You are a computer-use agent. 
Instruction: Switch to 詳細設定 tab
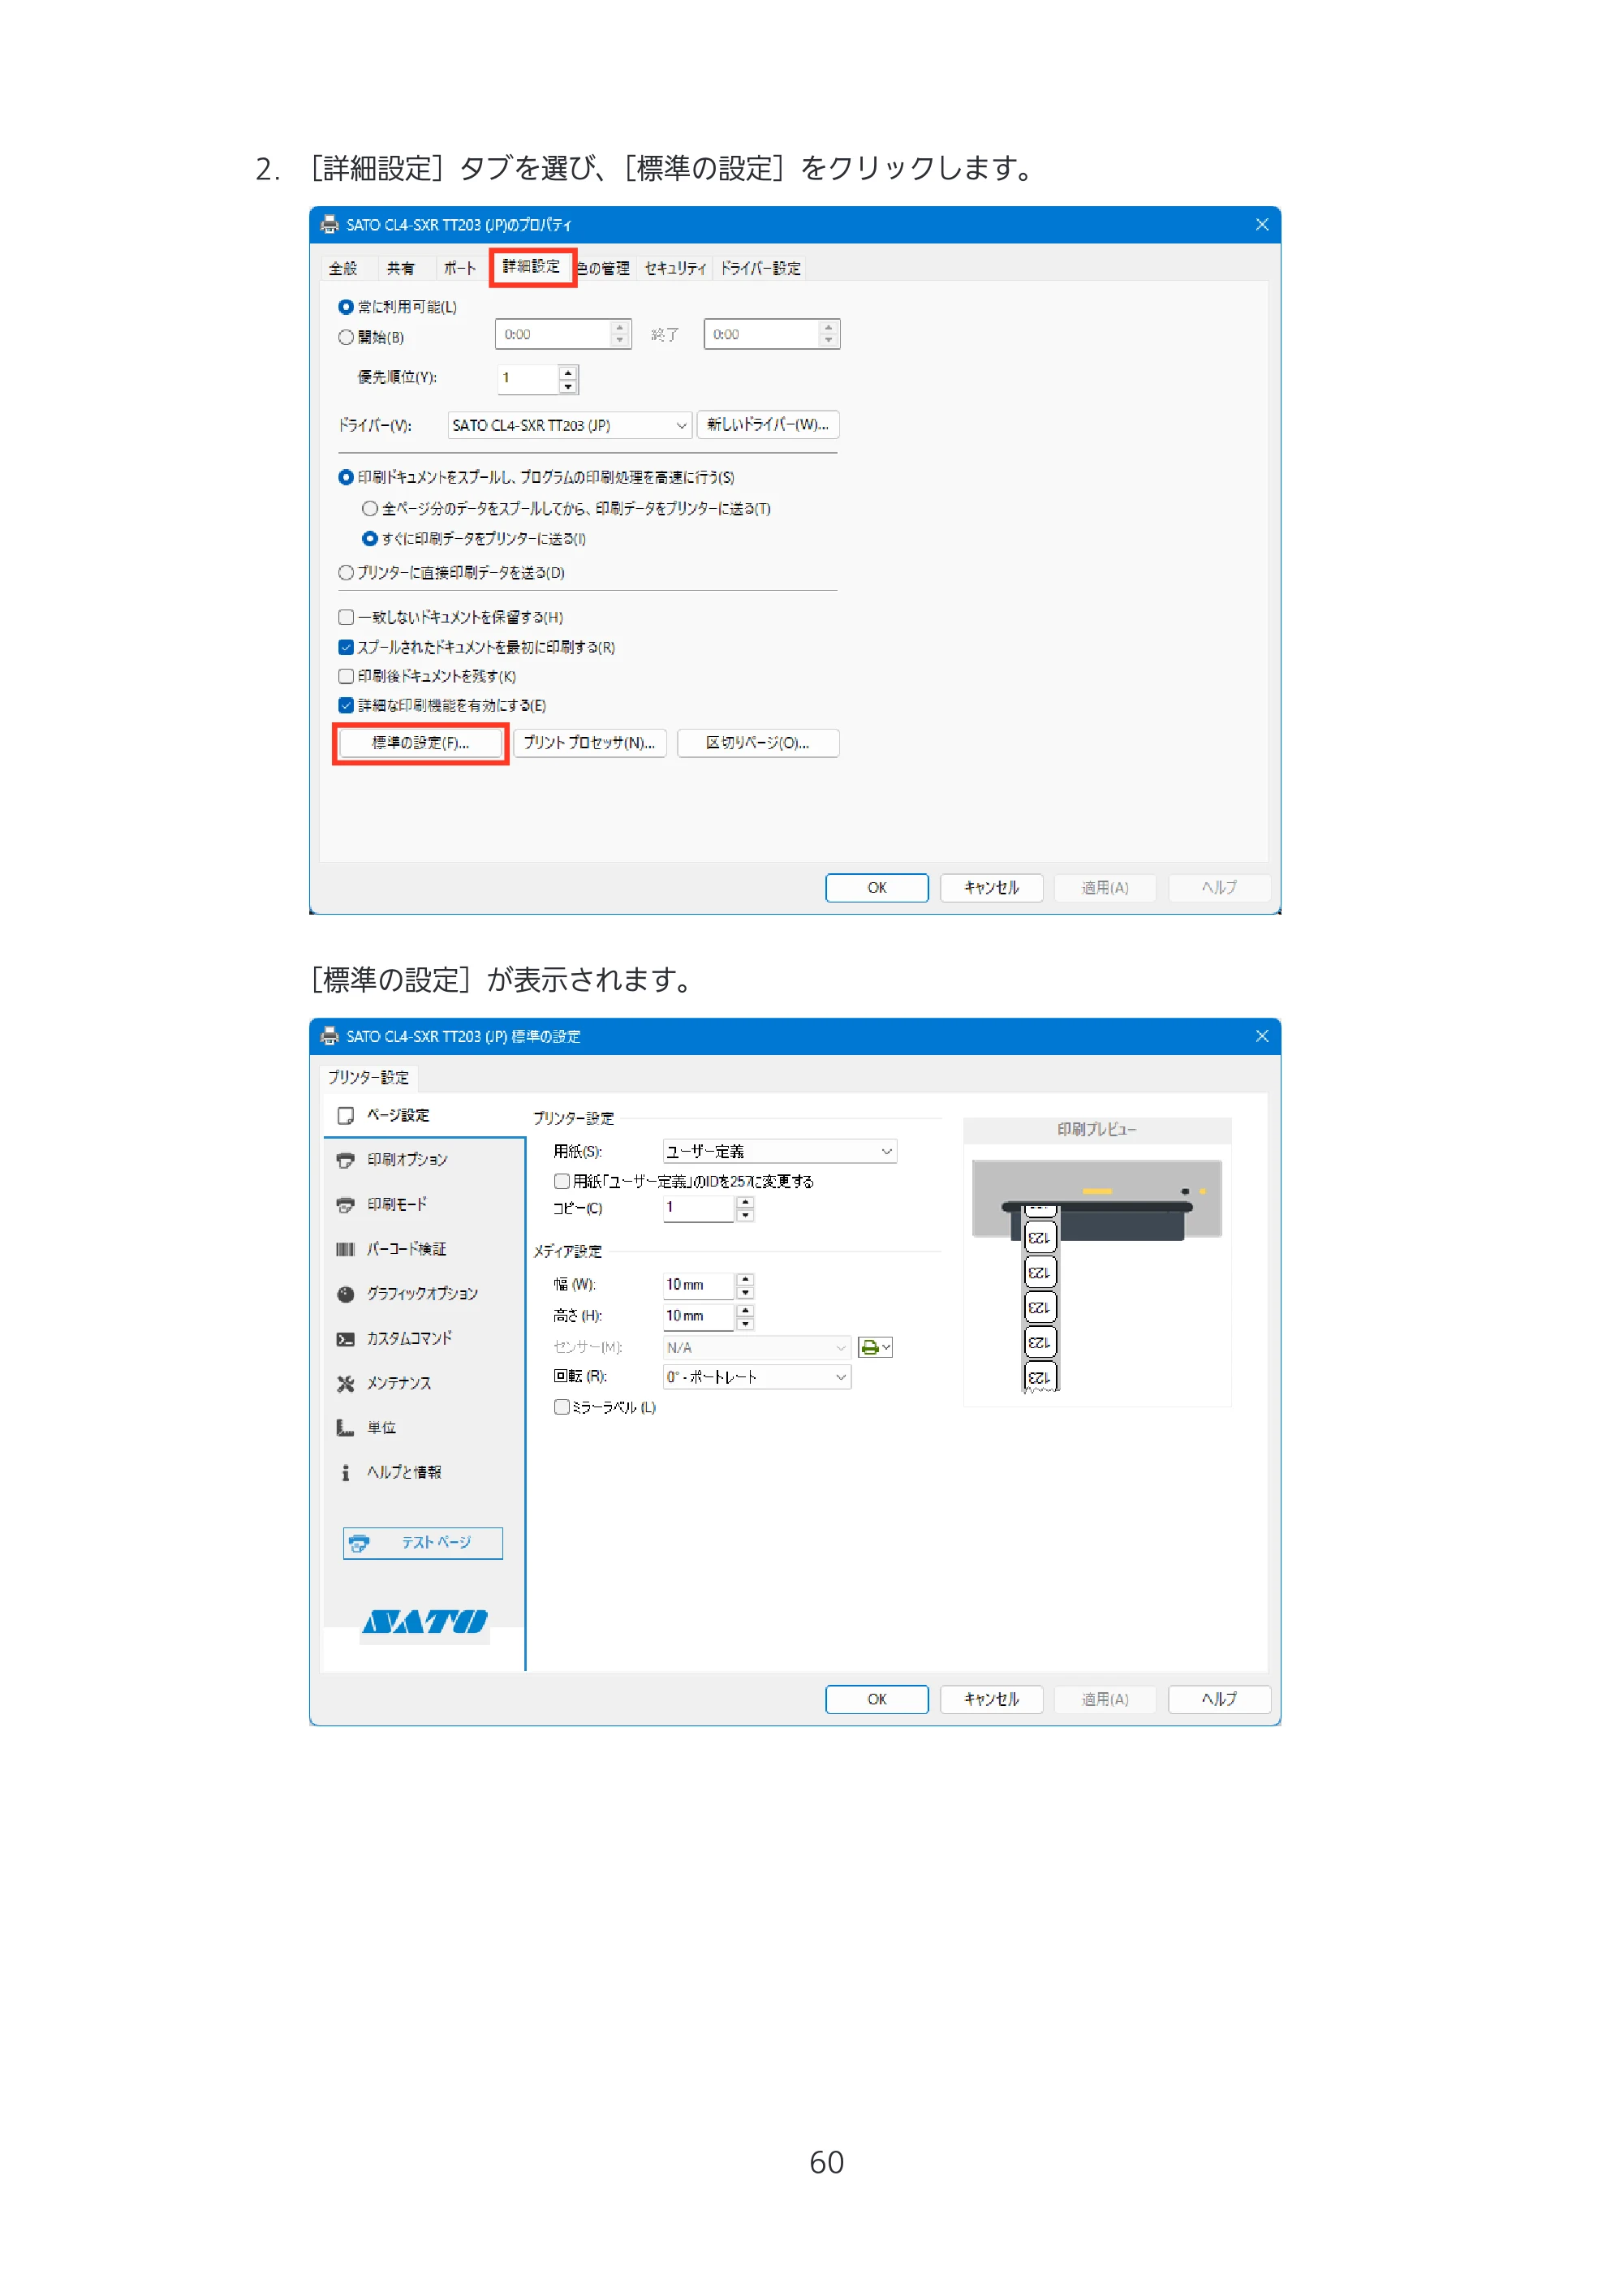click(x=532, y=267)
